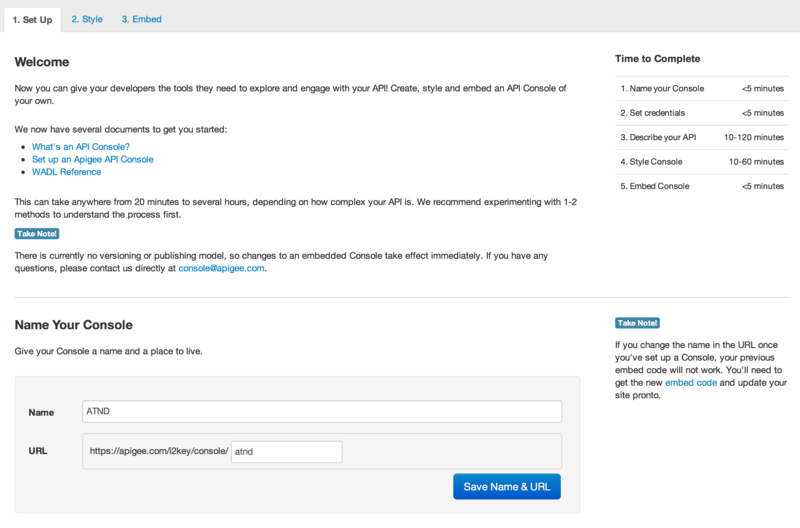The height and width of the screenshot is (528, 800).
Task: Open the What's an API Console? link
Action: point(81,146)
